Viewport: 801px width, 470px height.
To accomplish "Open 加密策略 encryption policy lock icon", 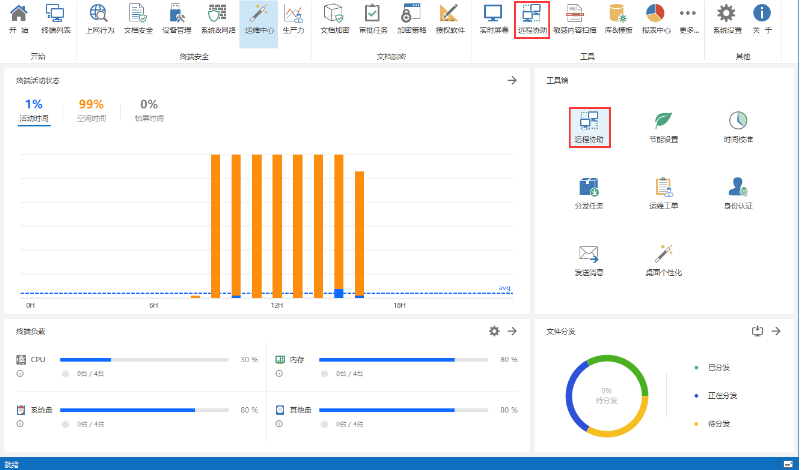I will click(x=412, y=19).
